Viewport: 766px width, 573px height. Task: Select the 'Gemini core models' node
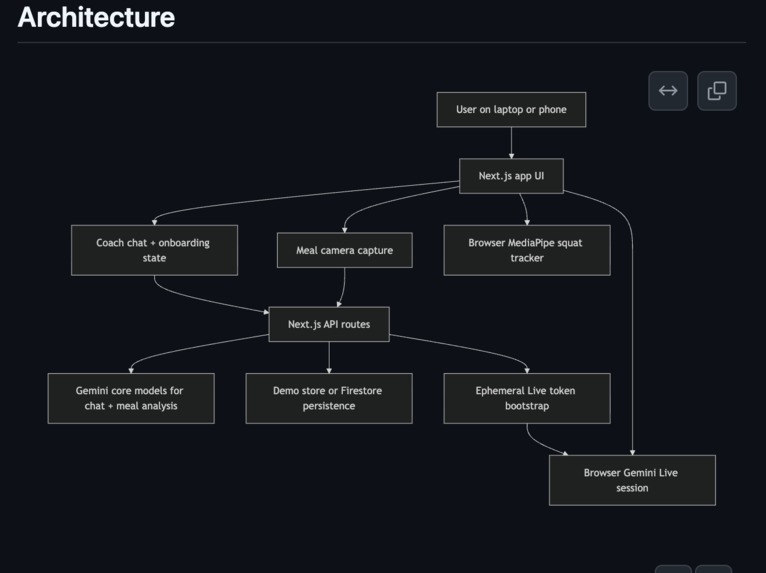pos(131,398)
